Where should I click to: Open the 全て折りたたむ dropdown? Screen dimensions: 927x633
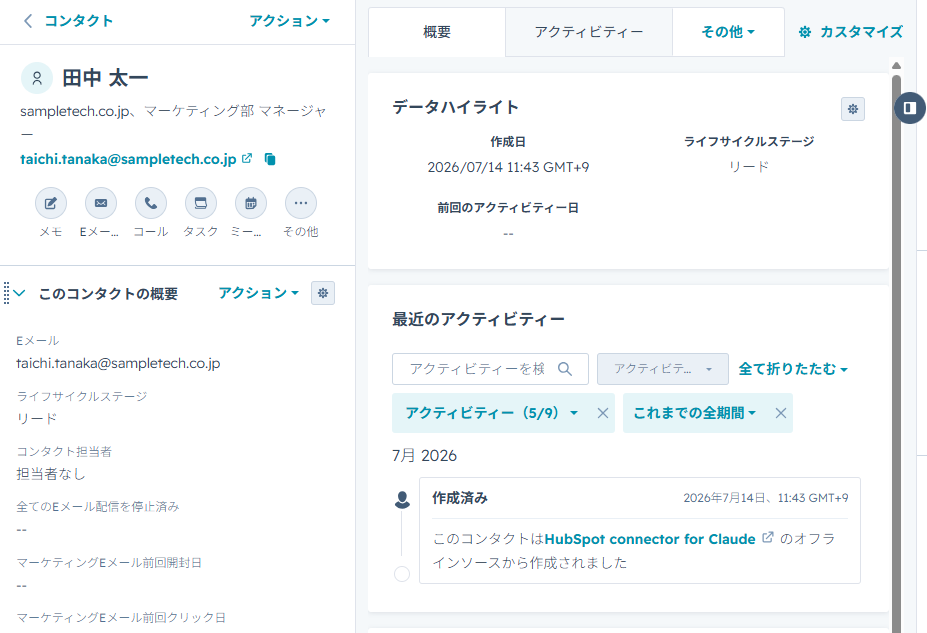[793, 369]
